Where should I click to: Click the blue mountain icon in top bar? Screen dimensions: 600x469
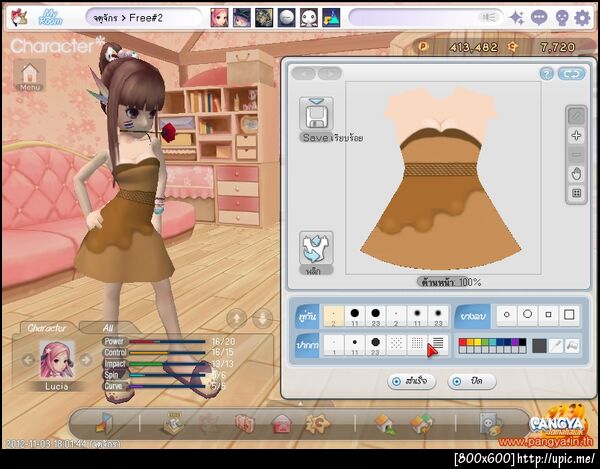[331, 18]
